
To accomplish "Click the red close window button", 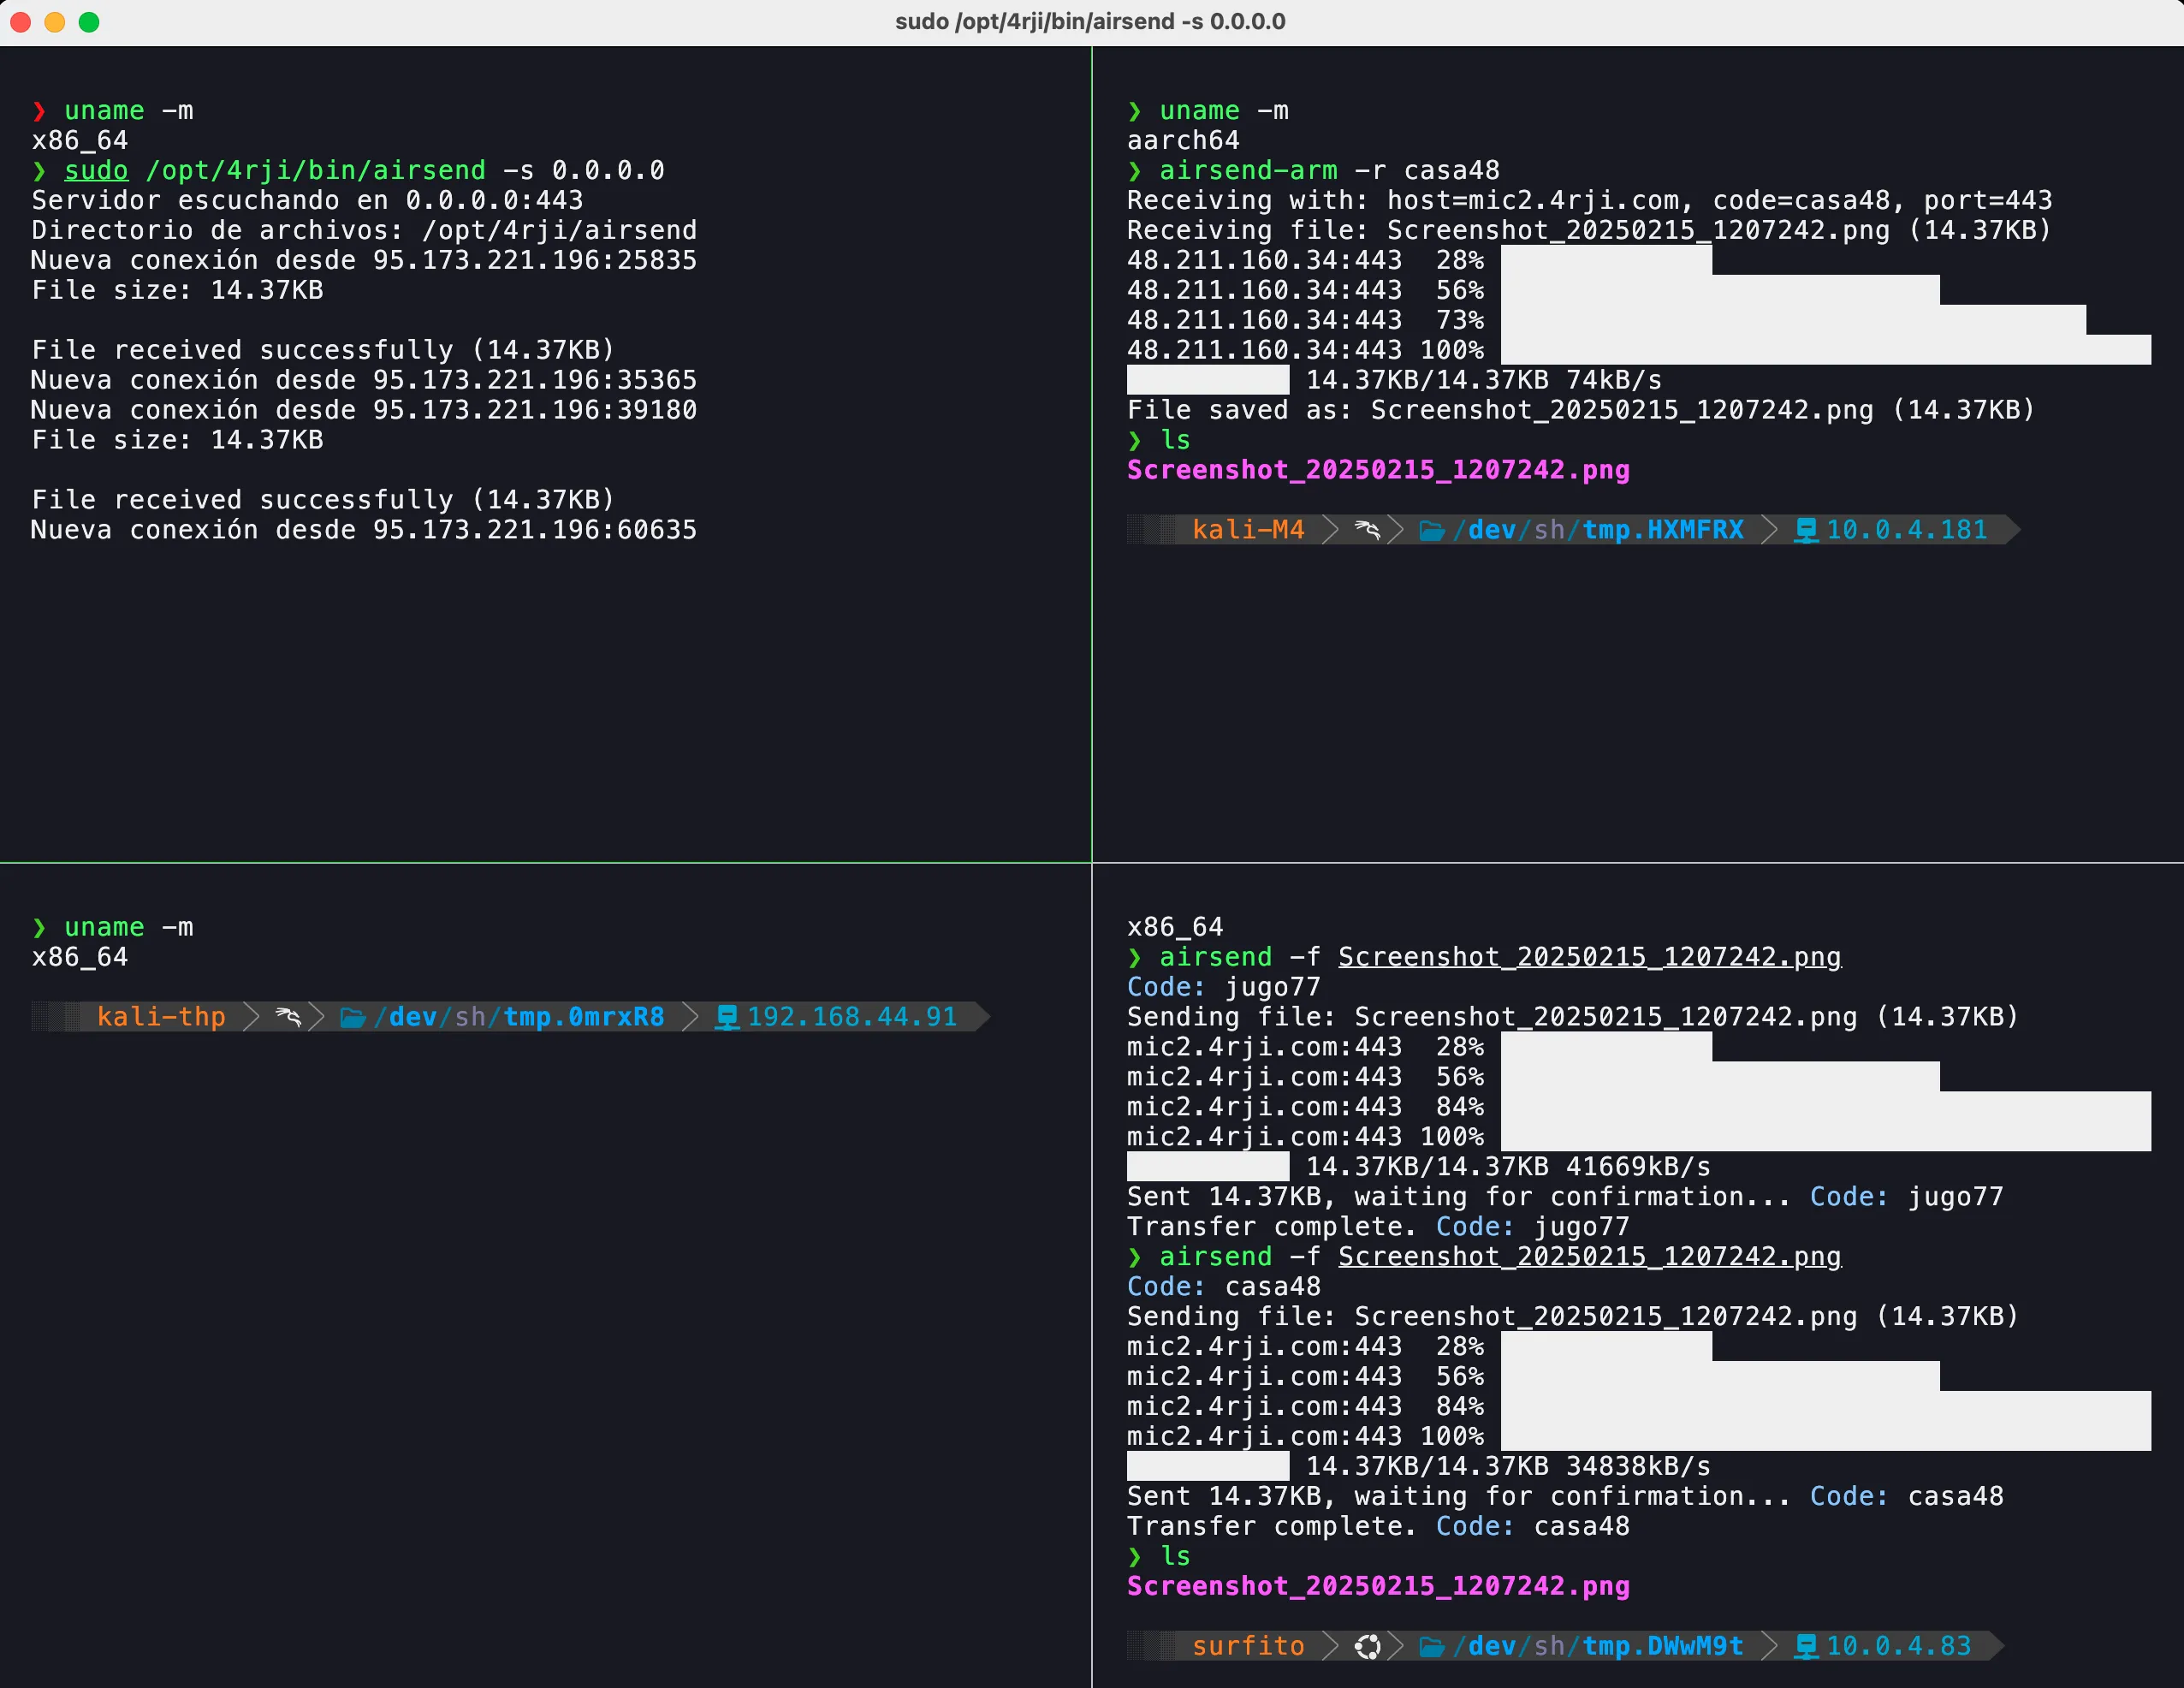I will [21, 22].
